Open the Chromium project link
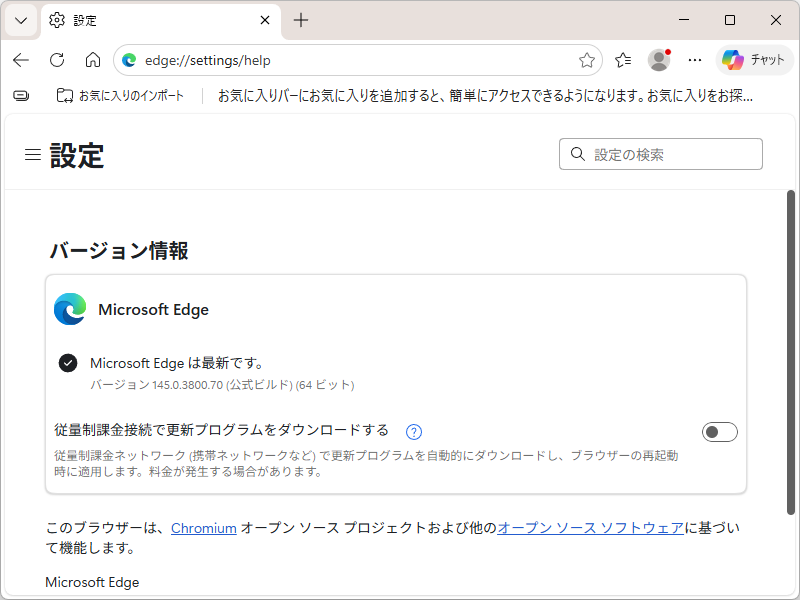Viewport: 800px width, 600px height. [204, 528]
